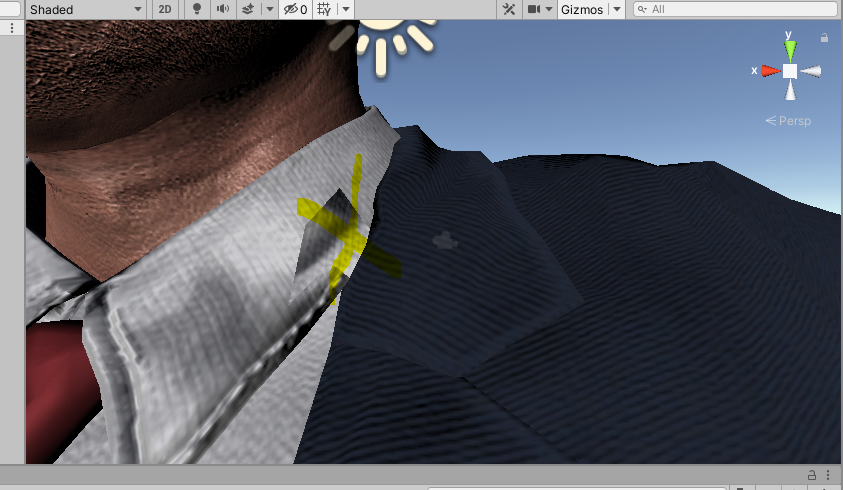Image resolution: width=843 pixels, height=490 pixels.
Task: Click the Gizmos button
Action: point(581,9)
